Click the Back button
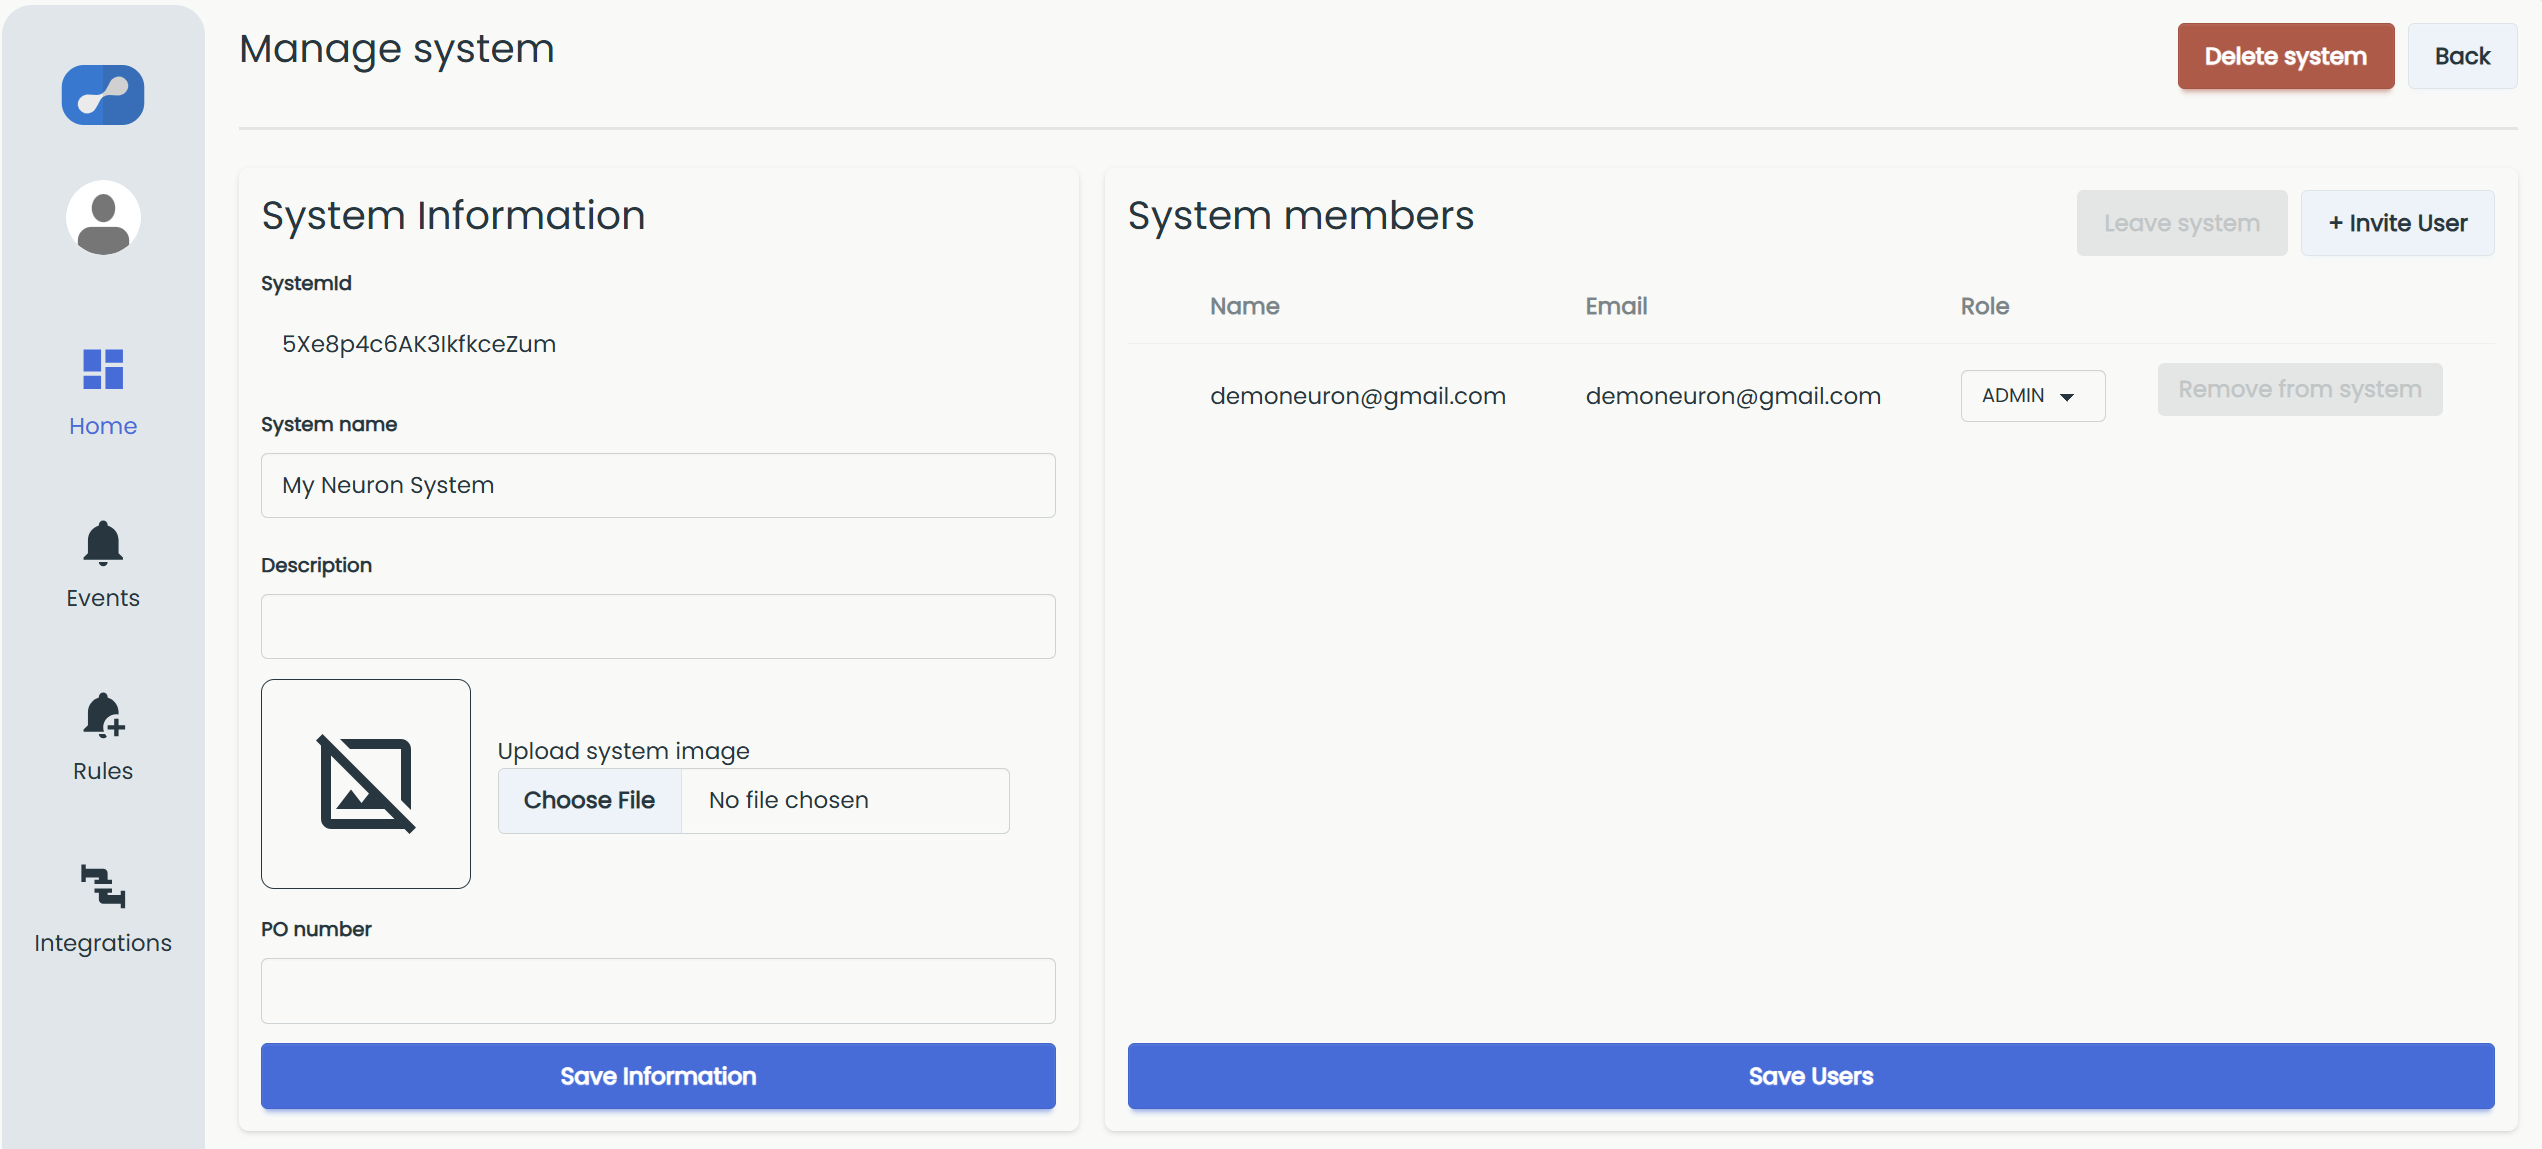 point(2462,56)
